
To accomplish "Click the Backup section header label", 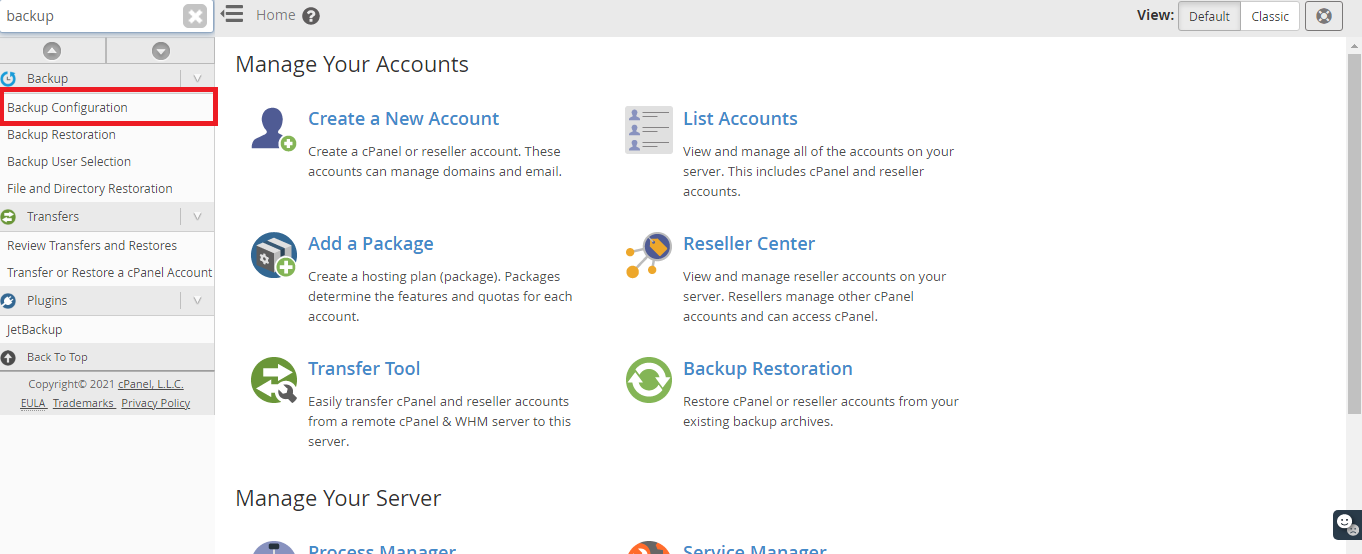I will [47, 78].
